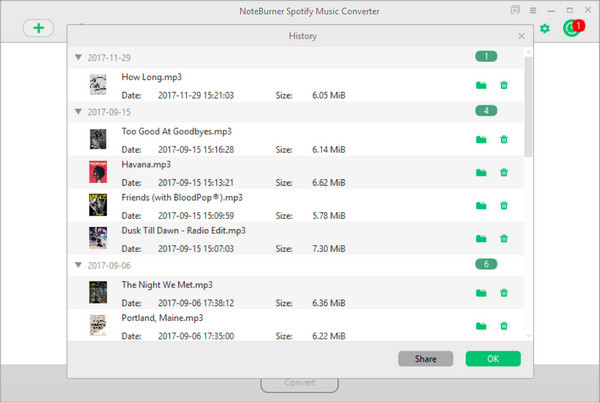Click the scrollbar up arrow
This screenshot has height=402, width=600.
click(x=528, y=52)
